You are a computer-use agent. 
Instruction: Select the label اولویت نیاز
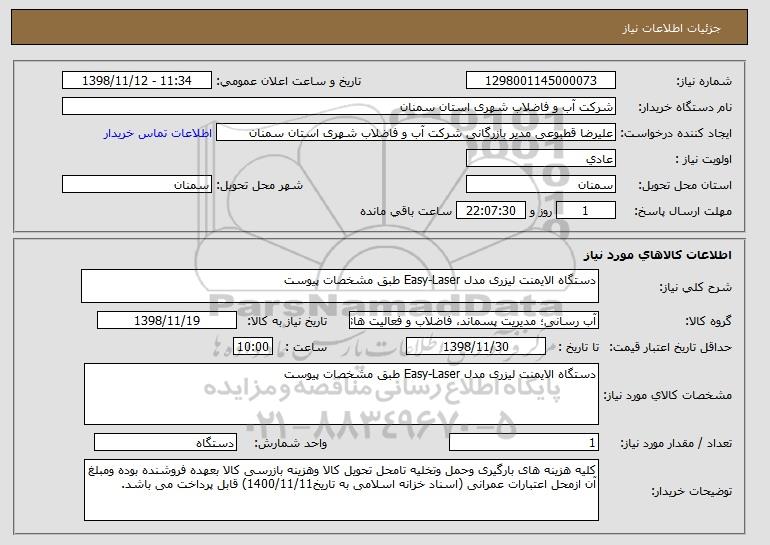point(703,159)
